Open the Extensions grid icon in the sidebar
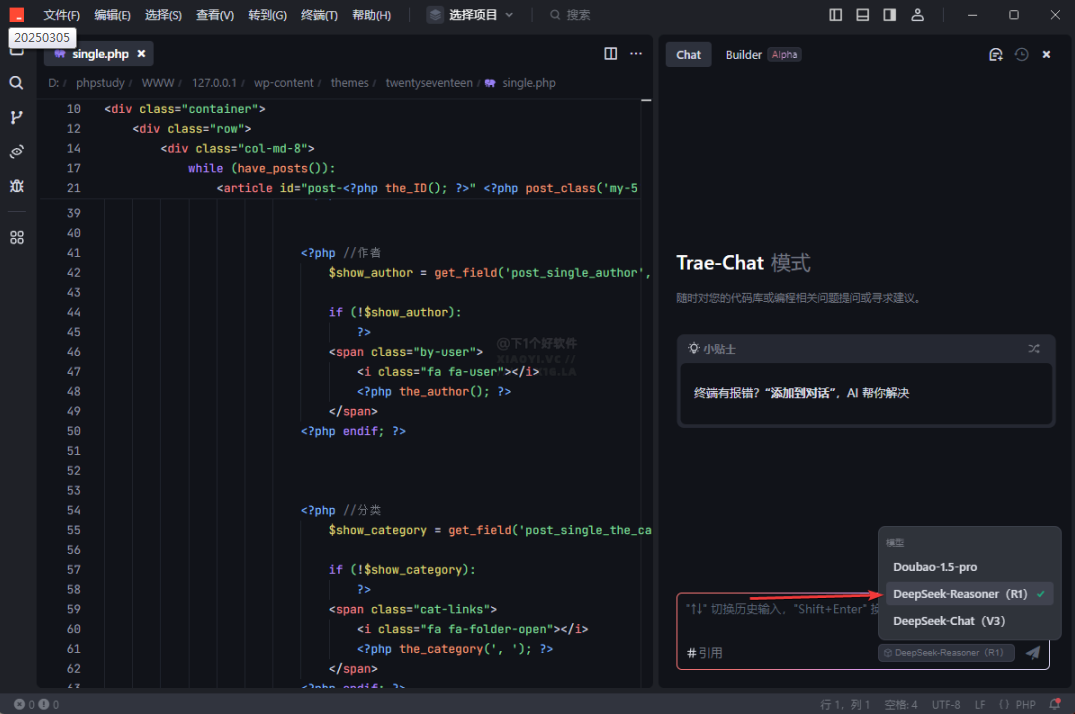Screen dimensions: 1075x714 click(16, 238)
